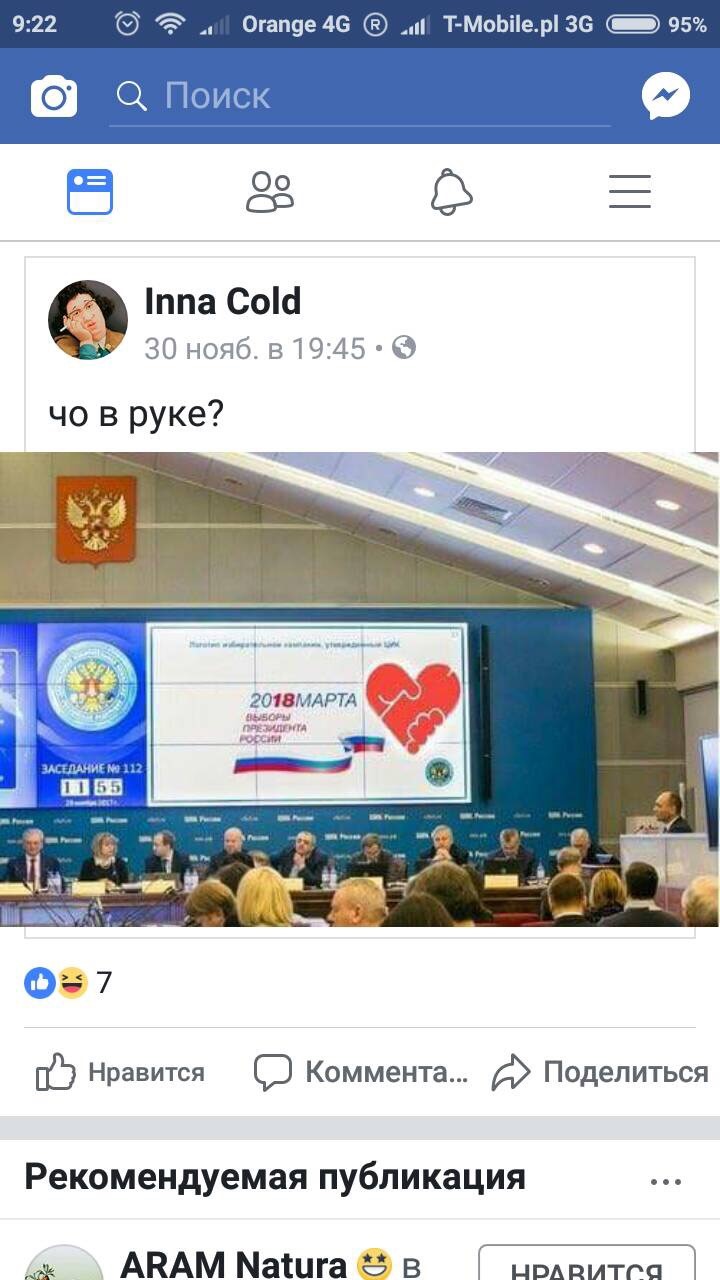Viewport: 720px width, 1280px height.
Task: View Inna Cold's profile picture
Action: coord(88,320)
